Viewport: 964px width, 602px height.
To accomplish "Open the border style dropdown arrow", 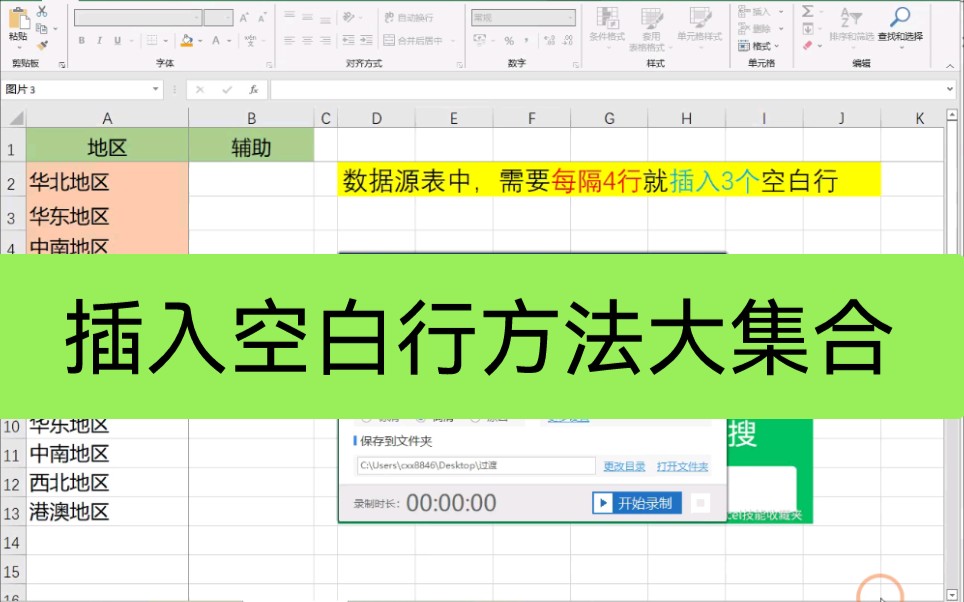I will coord(165,40).
